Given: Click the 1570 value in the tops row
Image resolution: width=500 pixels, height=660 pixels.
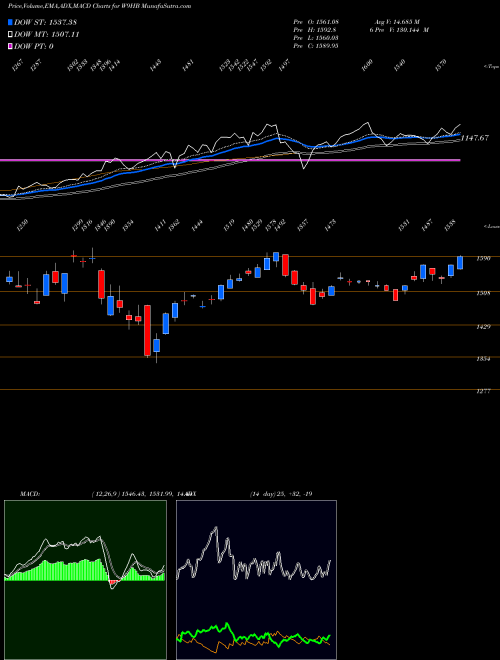Looking at the screenshot, I should pos(441,65).
